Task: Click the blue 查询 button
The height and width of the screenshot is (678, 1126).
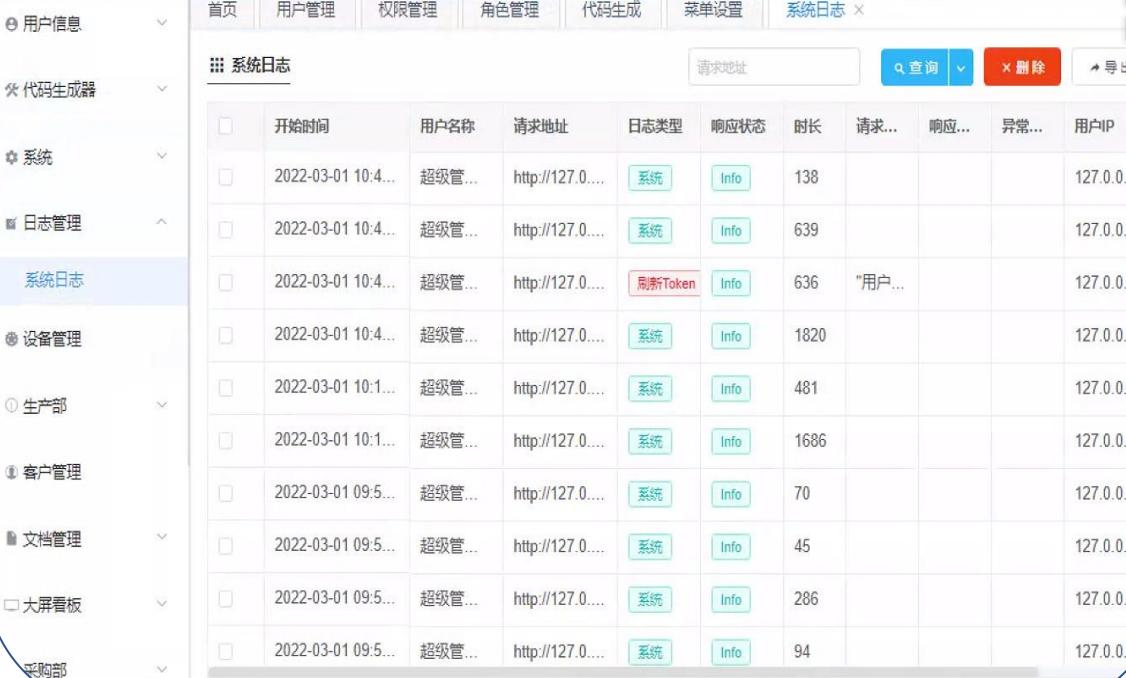Action: pos(915,68)
